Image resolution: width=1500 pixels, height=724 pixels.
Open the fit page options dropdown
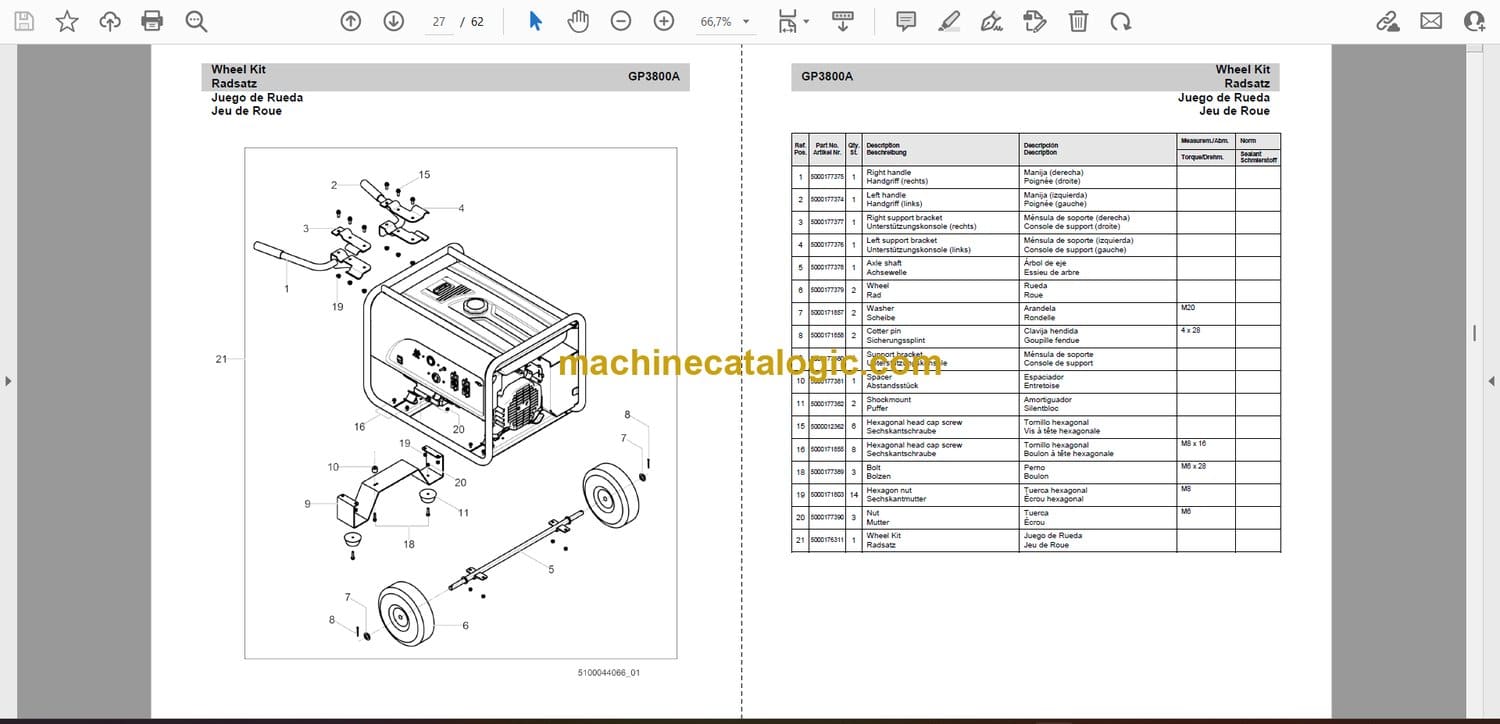pyautogui.click(x=794, y=21)
